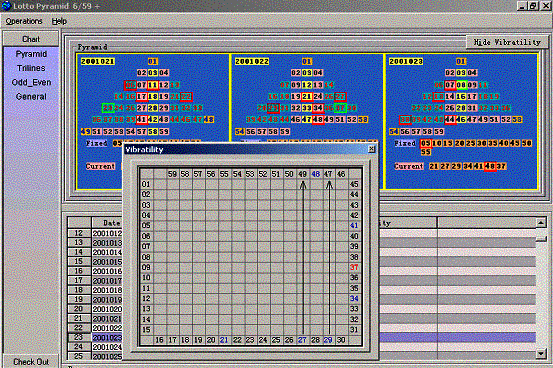The width and height of the screenshot is (553, 368).
Task: Click 16 in Vibratility grid bottom row
Action: pyautogui.click(x=159, y=340)
